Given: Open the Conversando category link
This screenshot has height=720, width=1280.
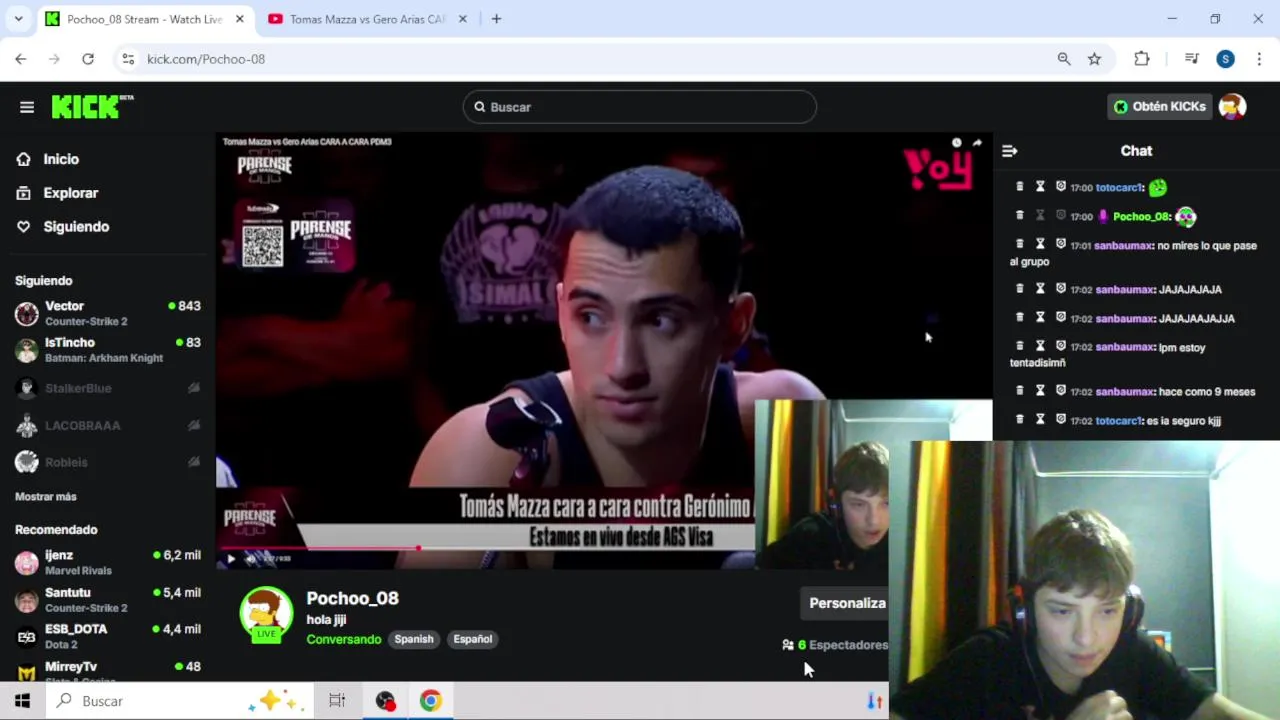Looking at the screenshot, I should coord(344,639).
